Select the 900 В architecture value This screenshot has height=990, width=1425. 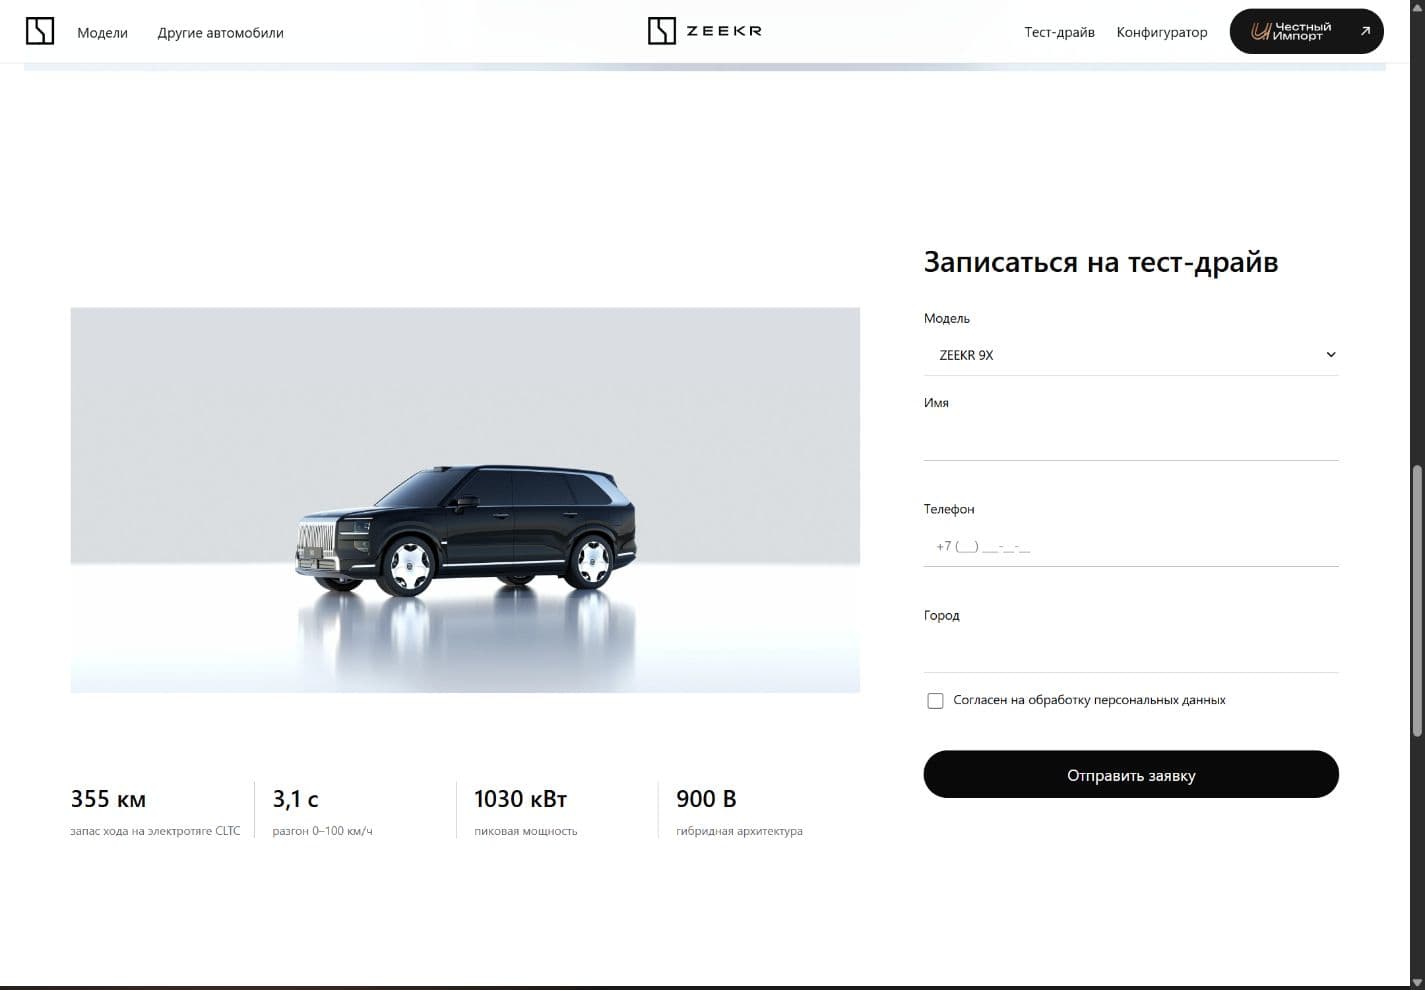tap(706, 799)
